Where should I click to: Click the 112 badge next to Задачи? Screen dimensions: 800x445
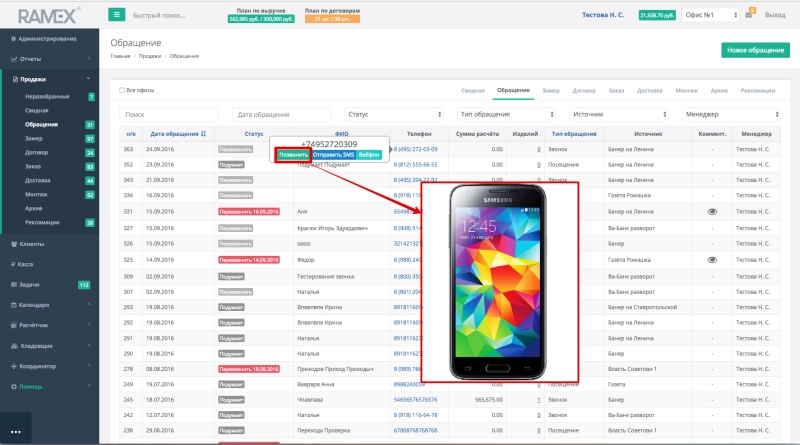coord(84,285)
